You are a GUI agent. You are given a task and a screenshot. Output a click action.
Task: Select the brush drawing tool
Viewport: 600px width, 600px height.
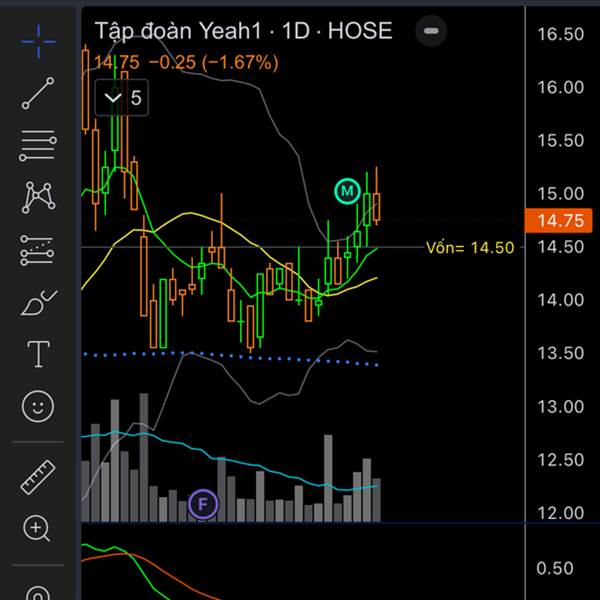39,303
